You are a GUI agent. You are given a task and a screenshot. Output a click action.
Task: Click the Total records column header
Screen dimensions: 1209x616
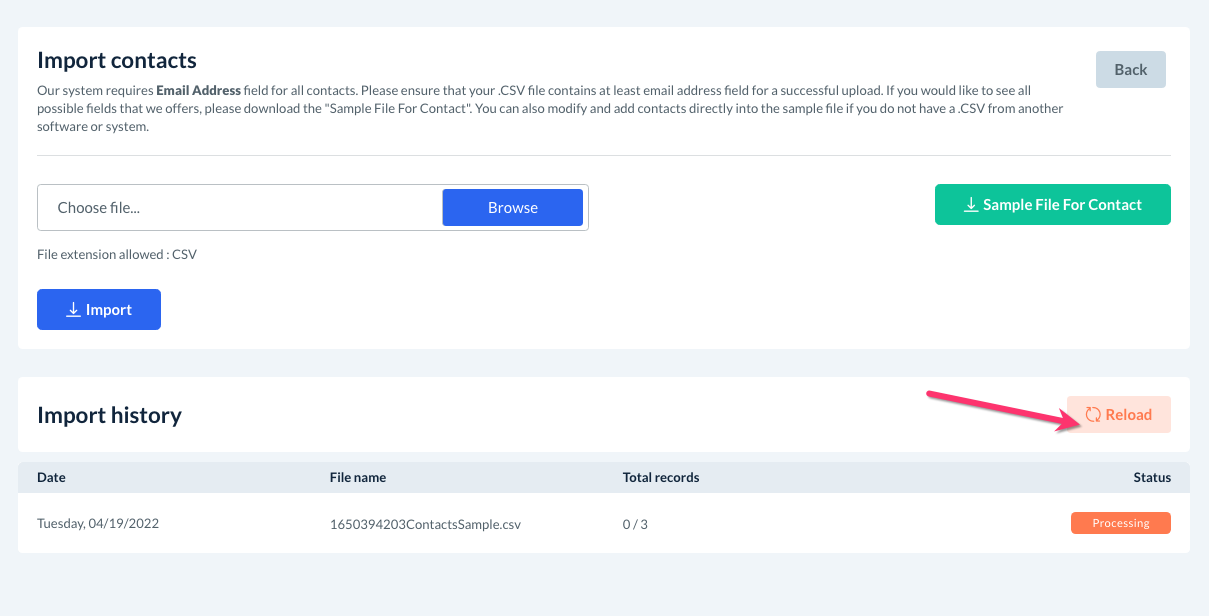tap(660, 477)
